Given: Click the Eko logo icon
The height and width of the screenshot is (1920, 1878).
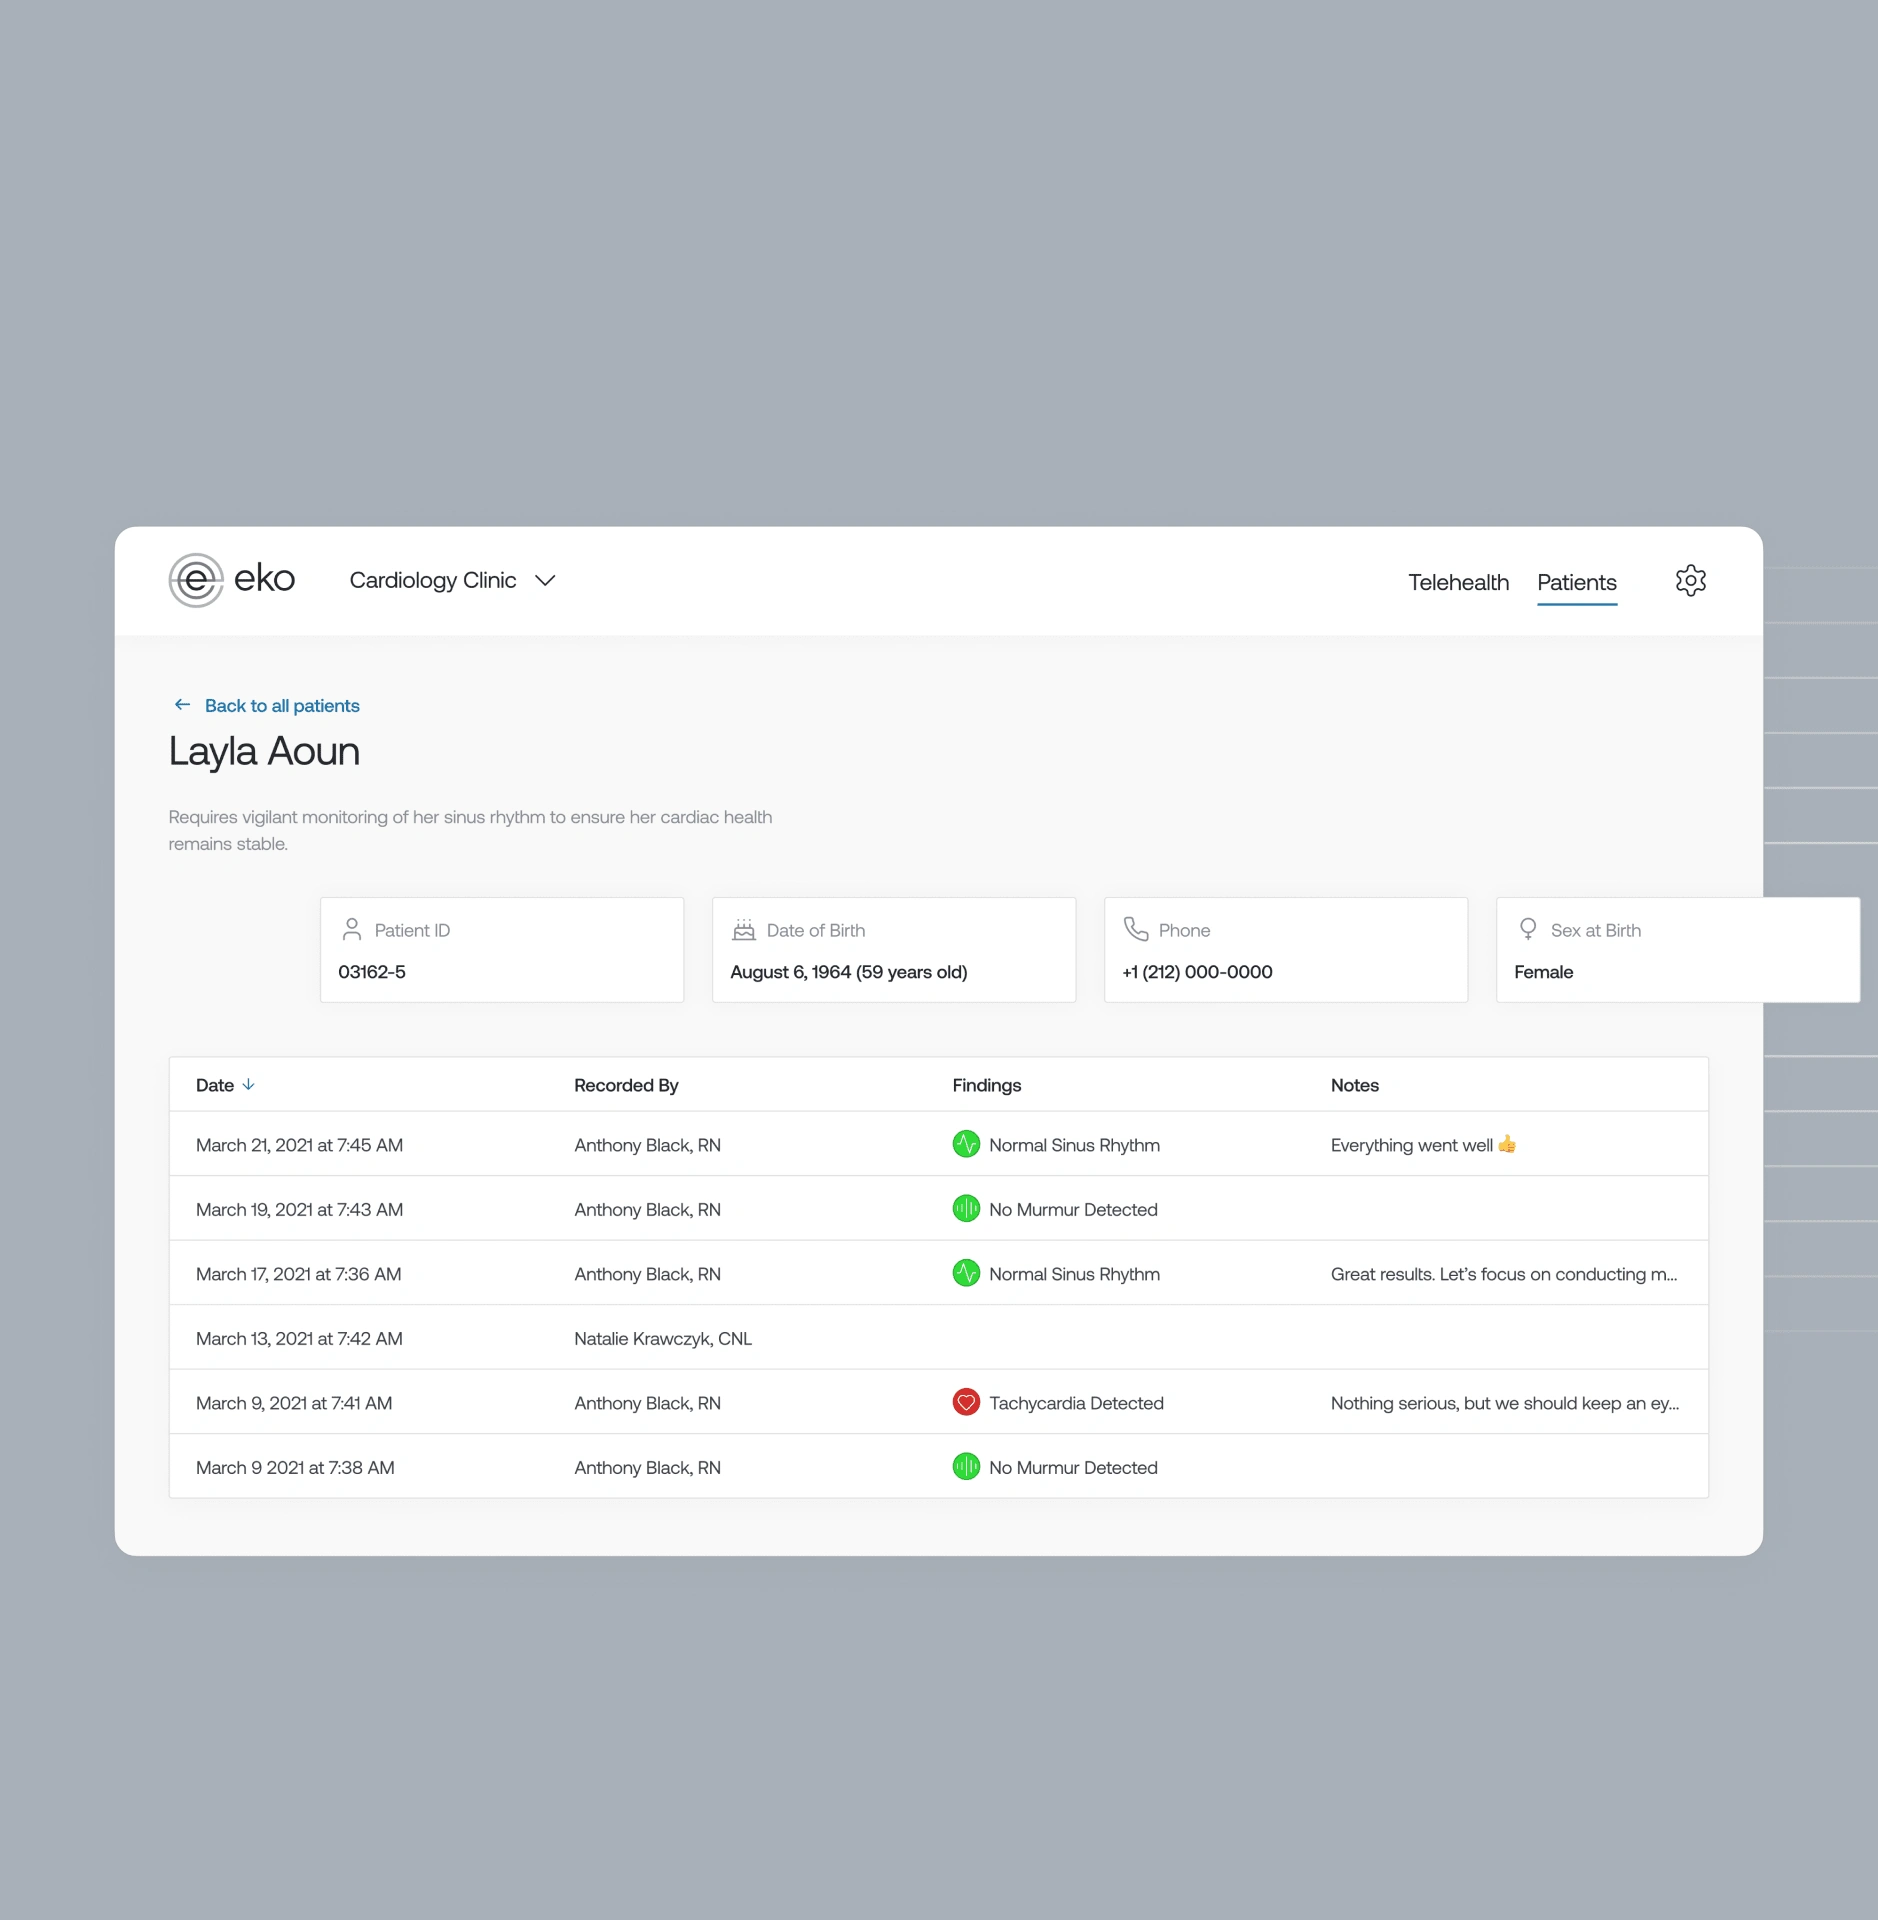Looking at the screenshot, I should click(196, 580).
